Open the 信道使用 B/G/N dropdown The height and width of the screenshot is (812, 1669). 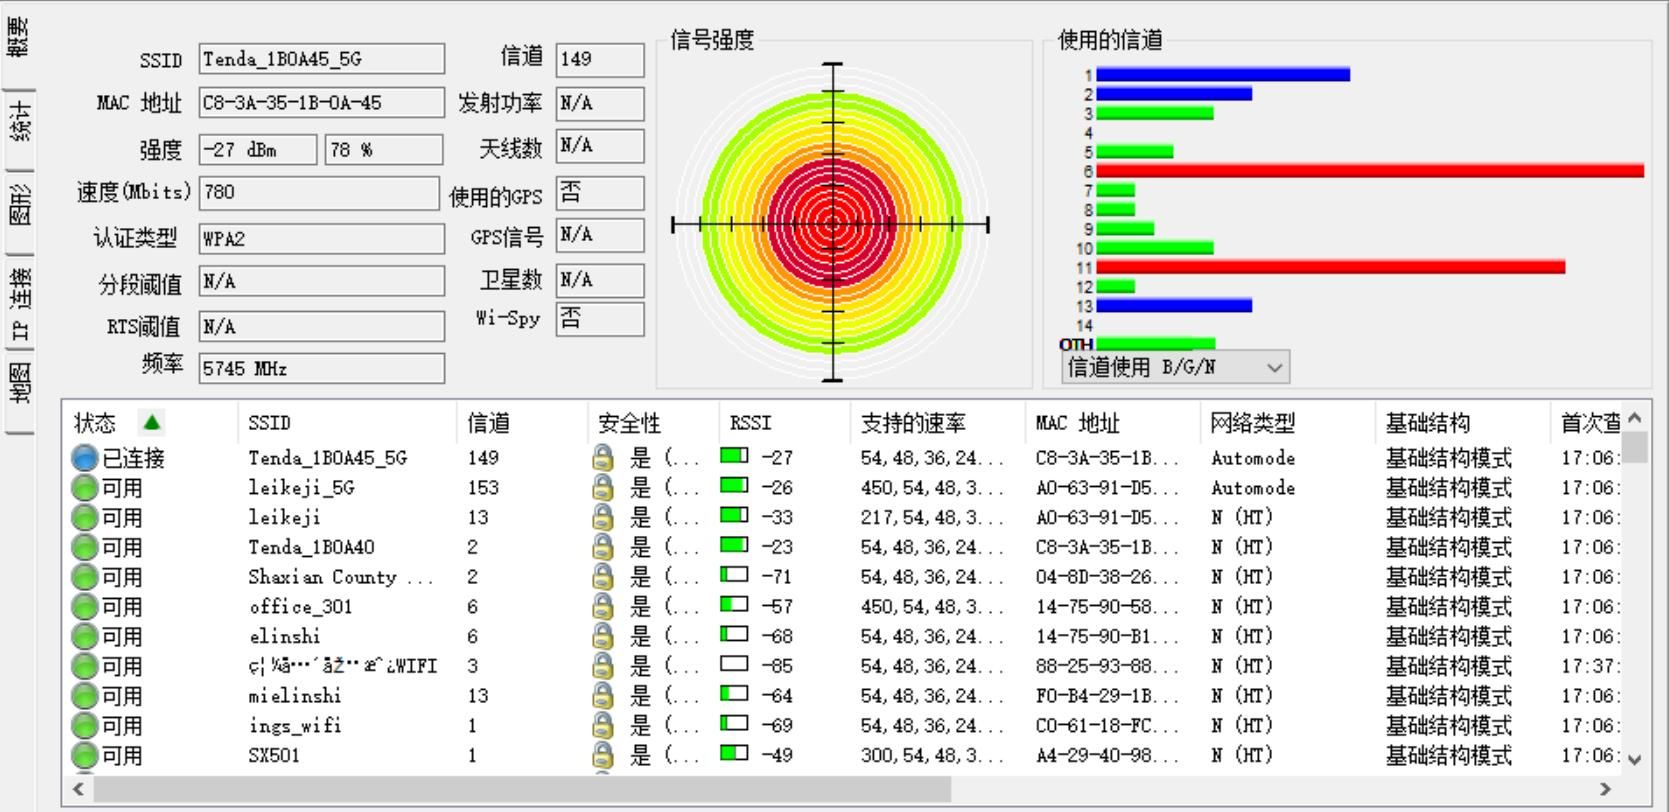click(1175, 367)
